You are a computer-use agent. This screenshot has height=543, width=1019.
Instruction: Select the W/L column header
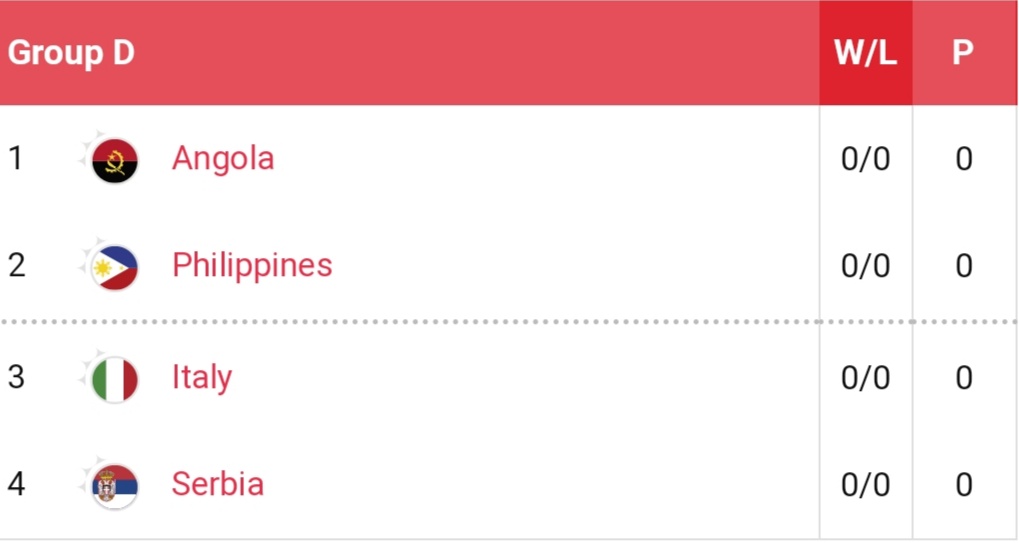(866, 53)
